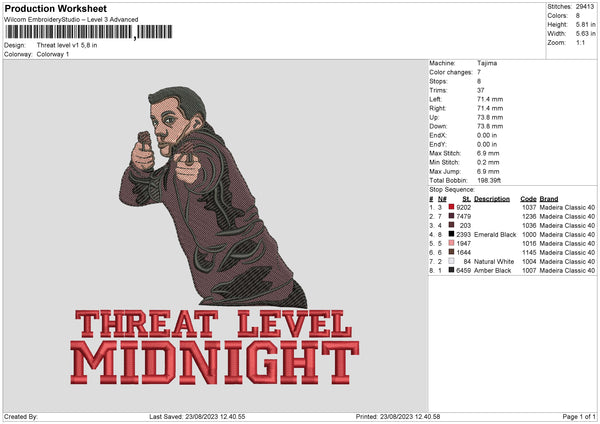
Task: Click the Colors value 8
Action: pos(578,16)
